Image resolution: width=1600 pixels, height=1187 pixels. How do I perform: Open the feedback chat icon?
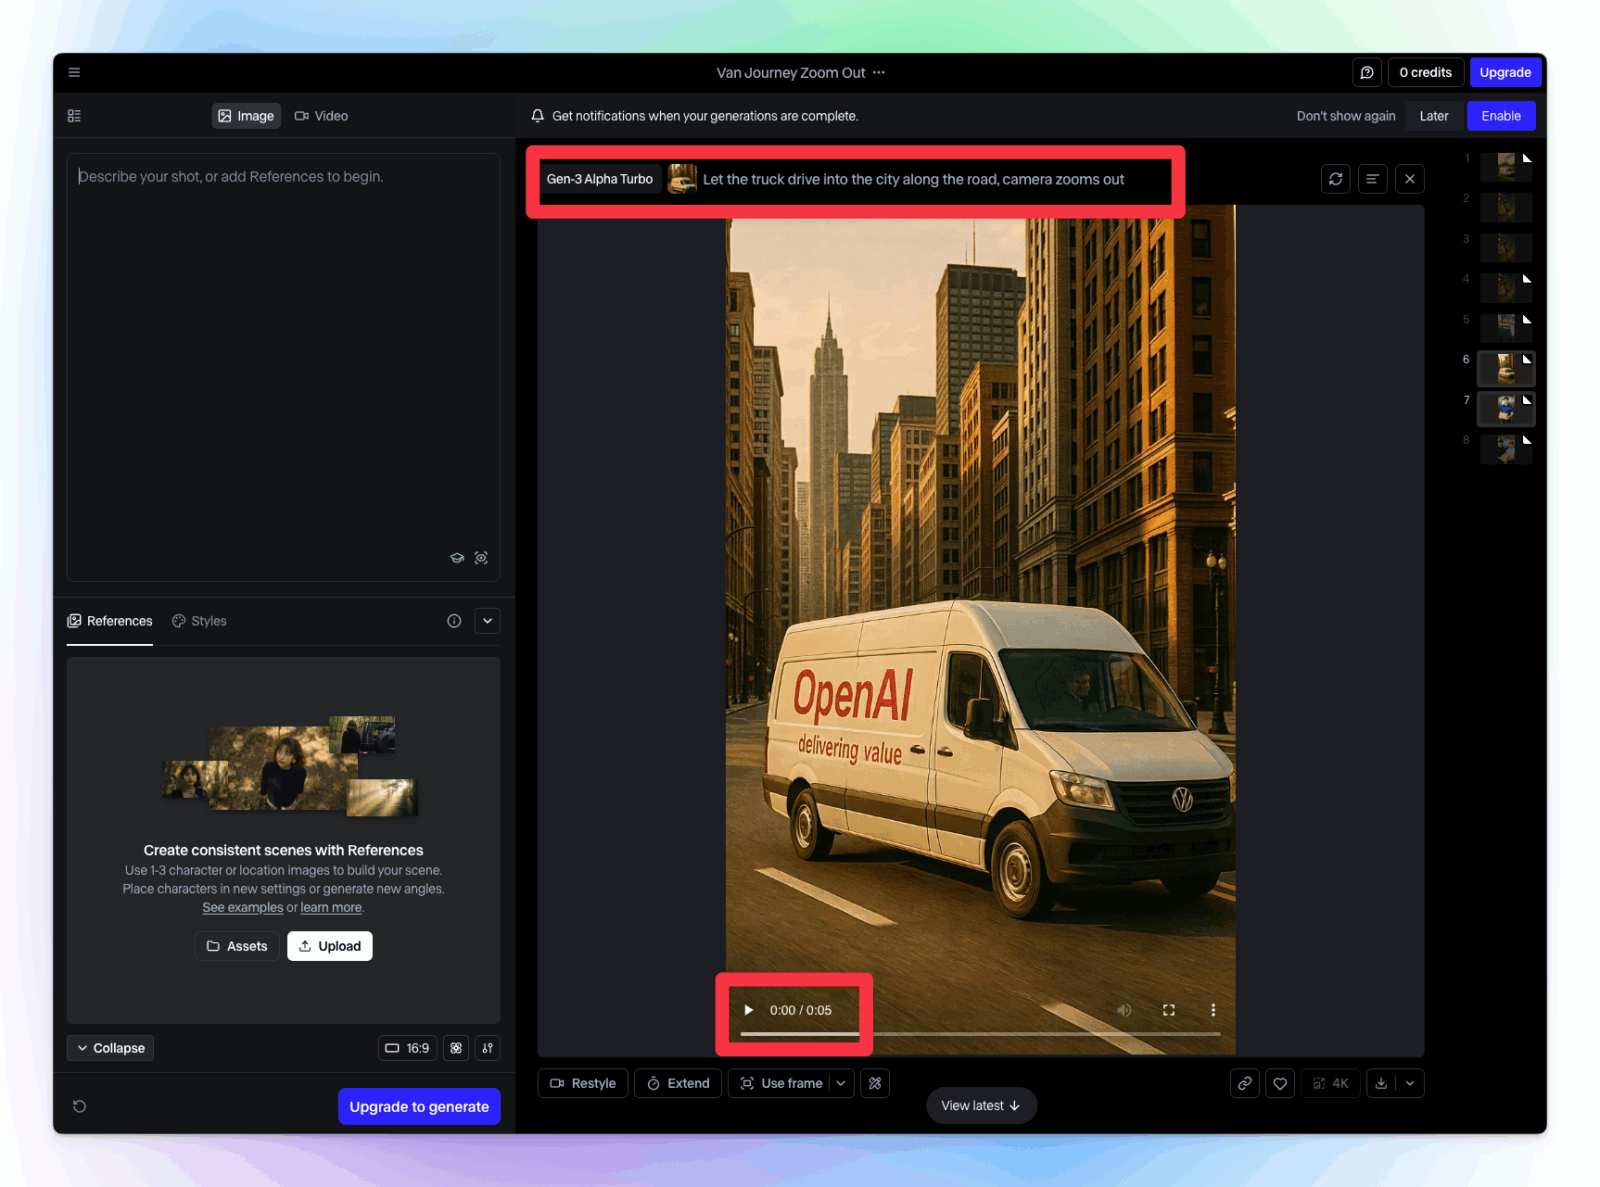(1367, 72)
